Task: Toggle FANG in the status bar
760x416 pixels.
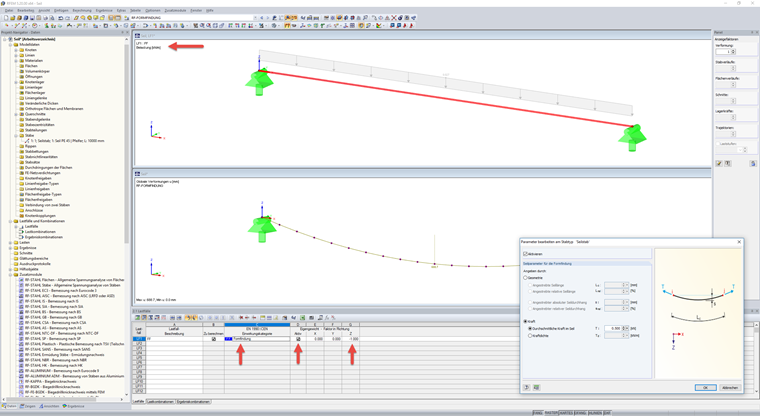Action: (538, 413)
